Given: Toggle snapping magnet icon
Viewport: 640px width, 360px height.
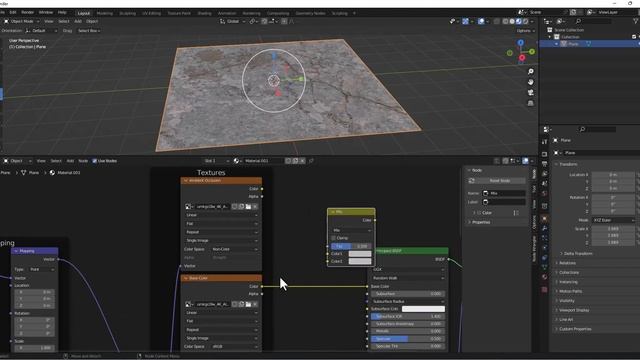Looking at the screenshot, I should (264, 21).
